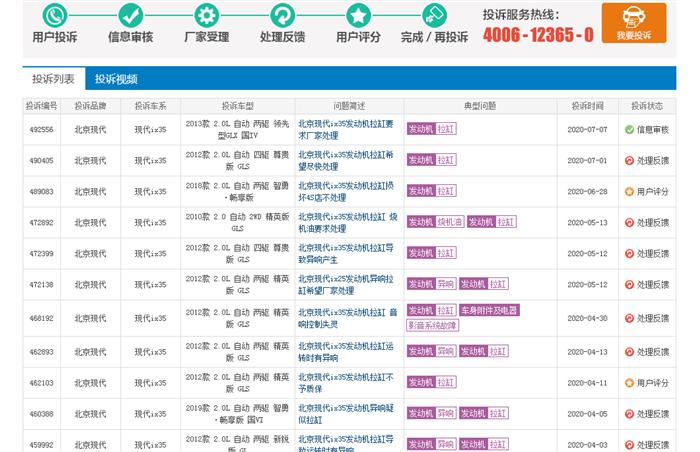Open complaint link about 4S店不处理
Screen dimensions: 700x452
pyautogui.click(x=346, y=191)
